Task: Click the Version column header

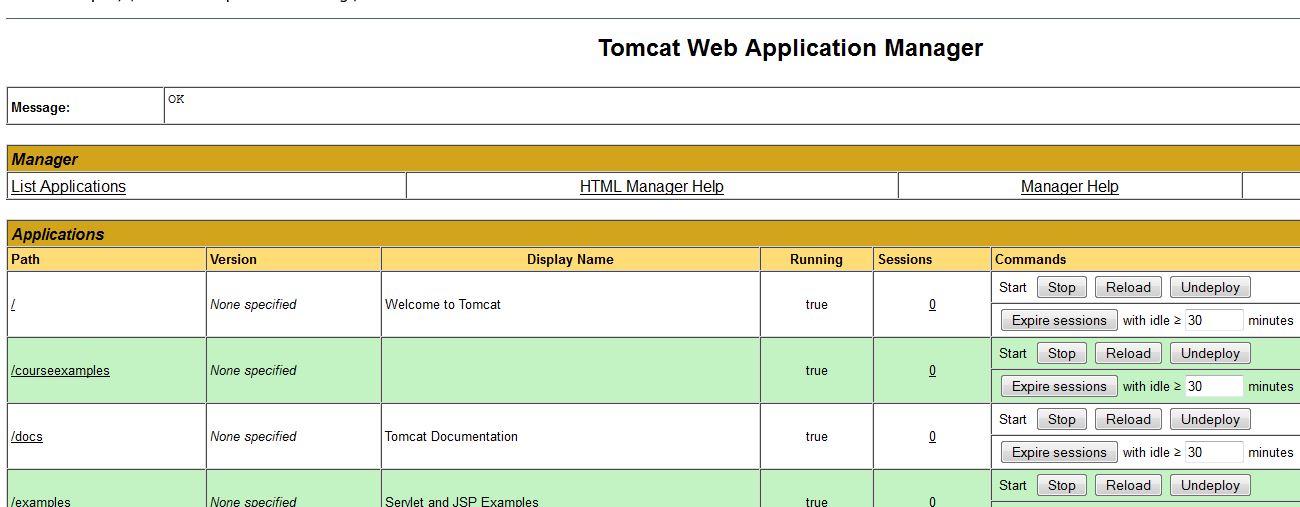Action: [233, 259]
